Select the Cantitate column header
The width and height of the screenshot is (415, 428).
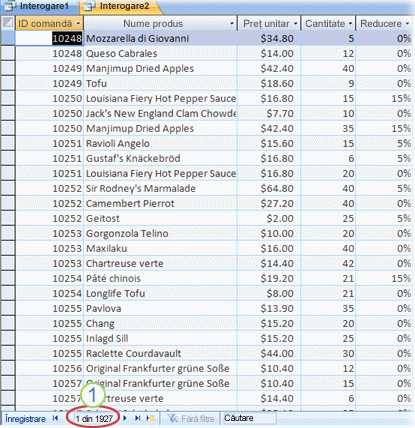point(328,23)
